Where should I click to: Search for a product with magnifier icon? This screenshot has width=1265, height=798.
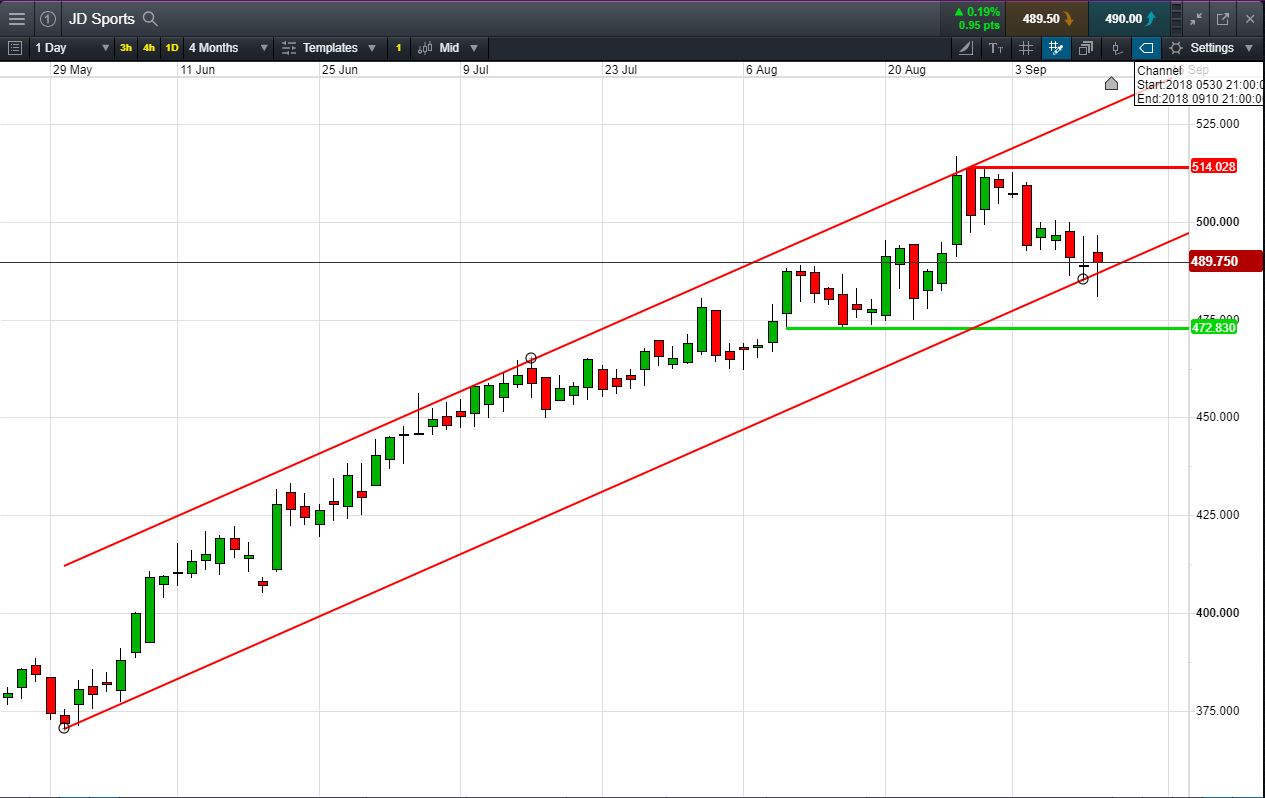[150, 18]
